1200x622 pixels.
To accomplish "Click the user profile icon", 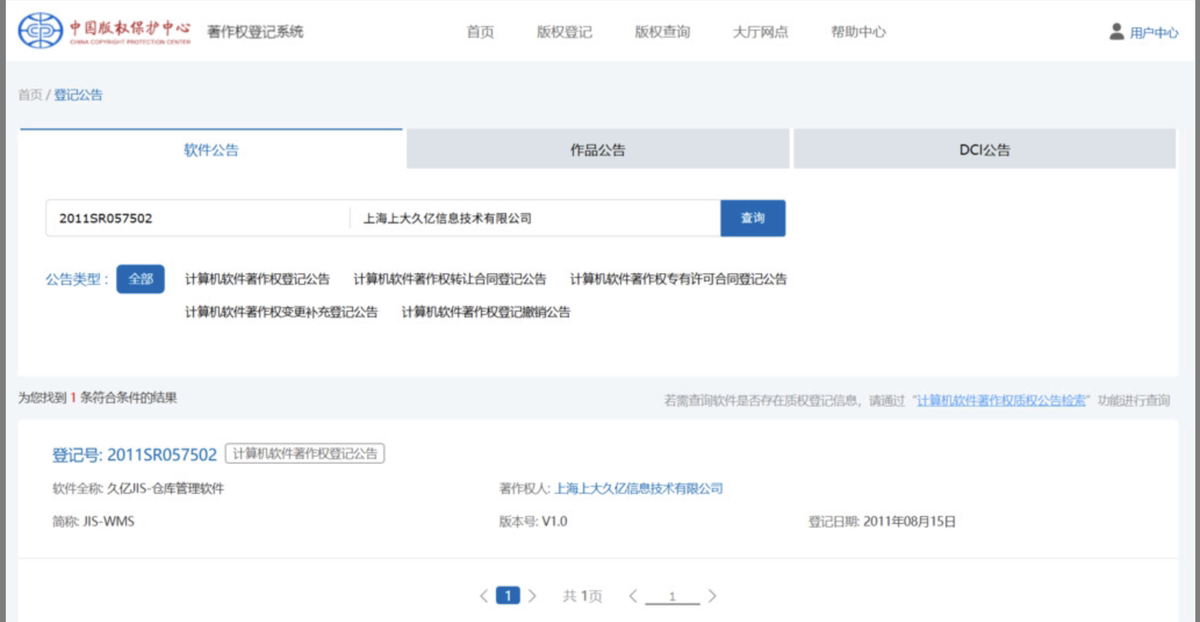I will tap(1117, 32).
